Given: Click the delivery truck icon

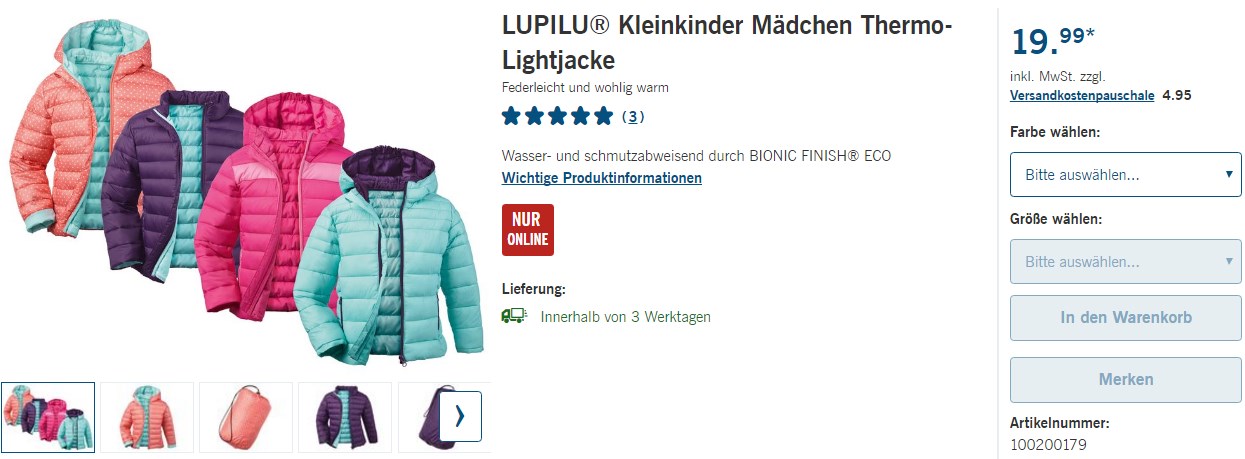Looking at the screenshot, I should pyautogui.click(x=513, y=316).
